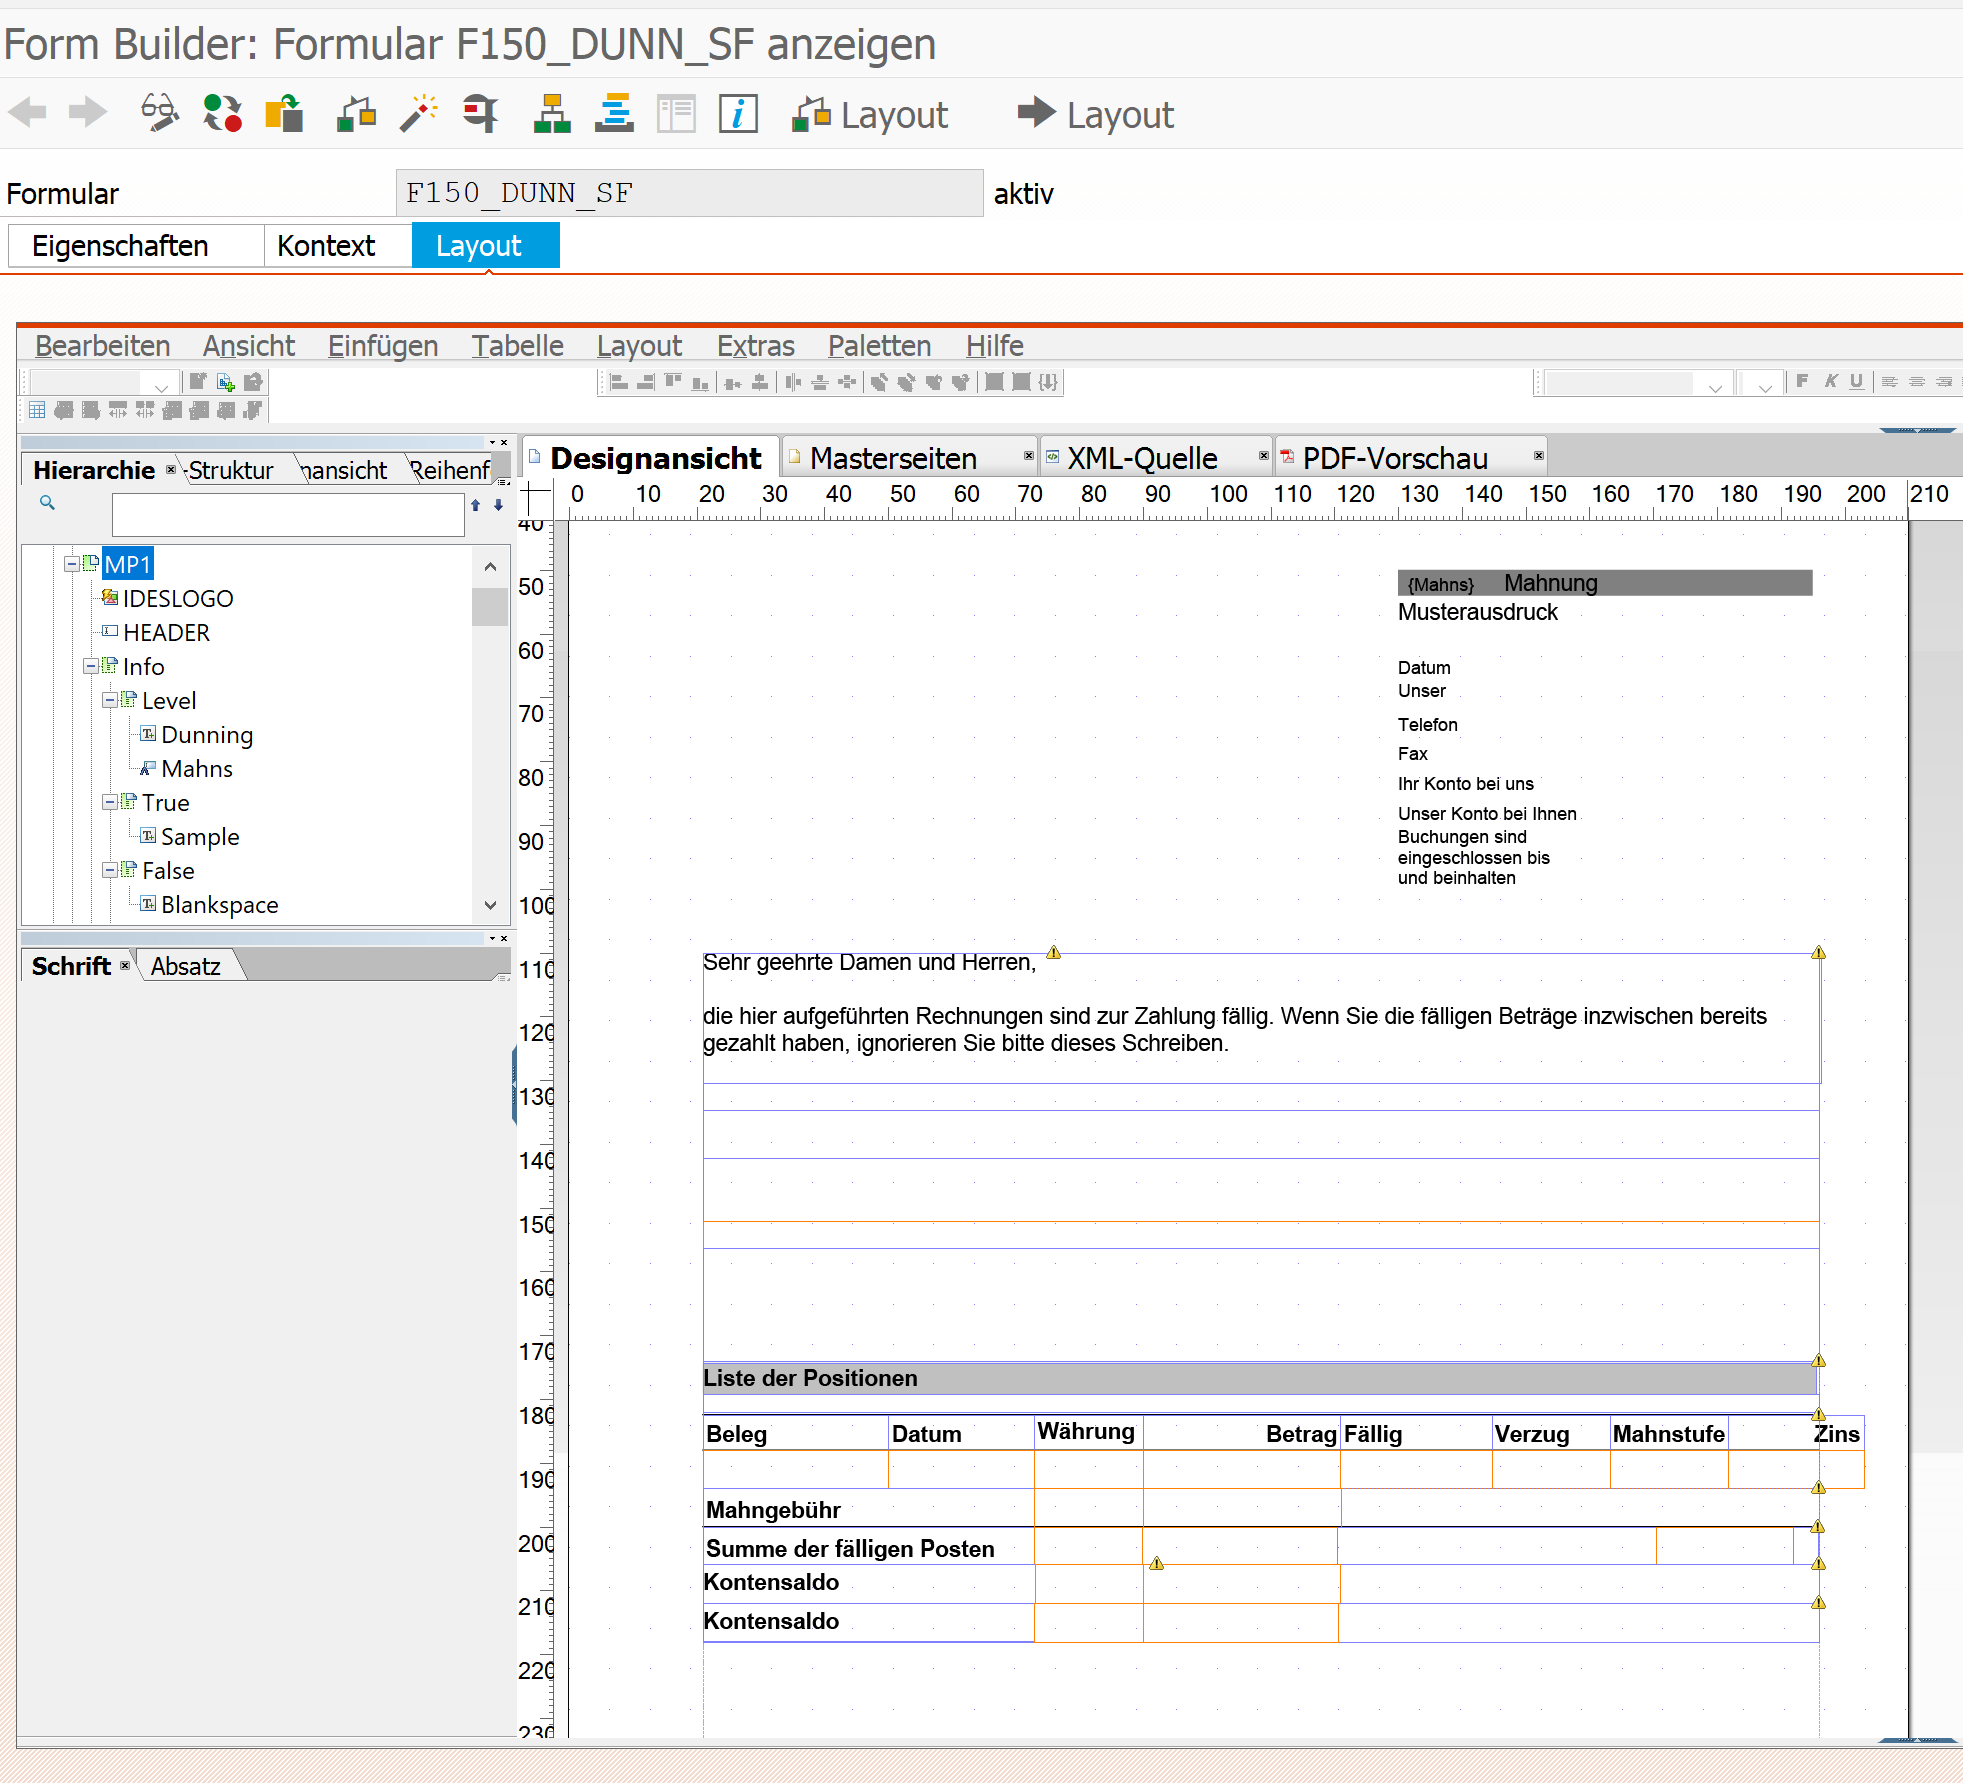Viewport: 1963px width, 1783px height.
Task: Collapse the False tree node
Action: click(x=109, y=871)
